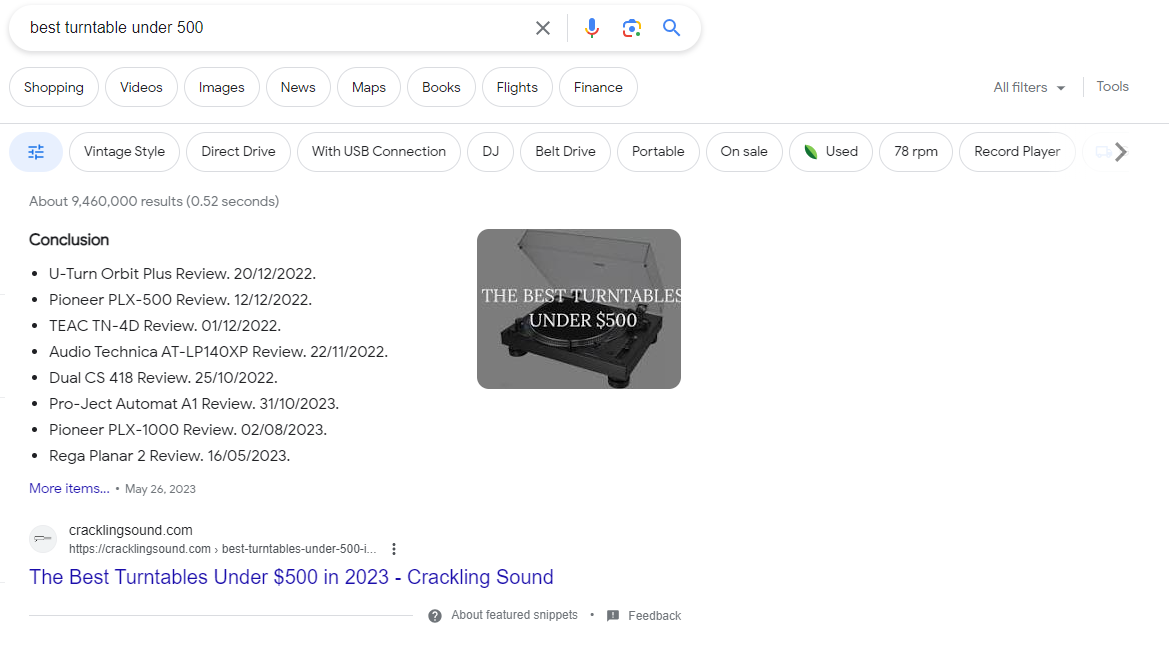Click the Feedback text link
Image resolution: width=1169 pixels, height=661 pixels.
coord(655,616)
